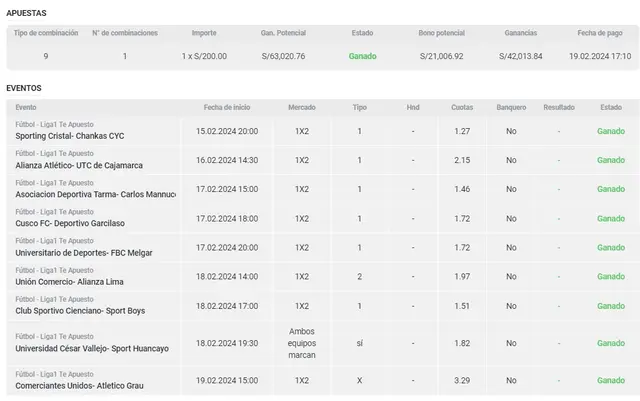
Task: Open Universidad César Vallejo- Sport Huancayo event
Action: click(x=92, y=348)
